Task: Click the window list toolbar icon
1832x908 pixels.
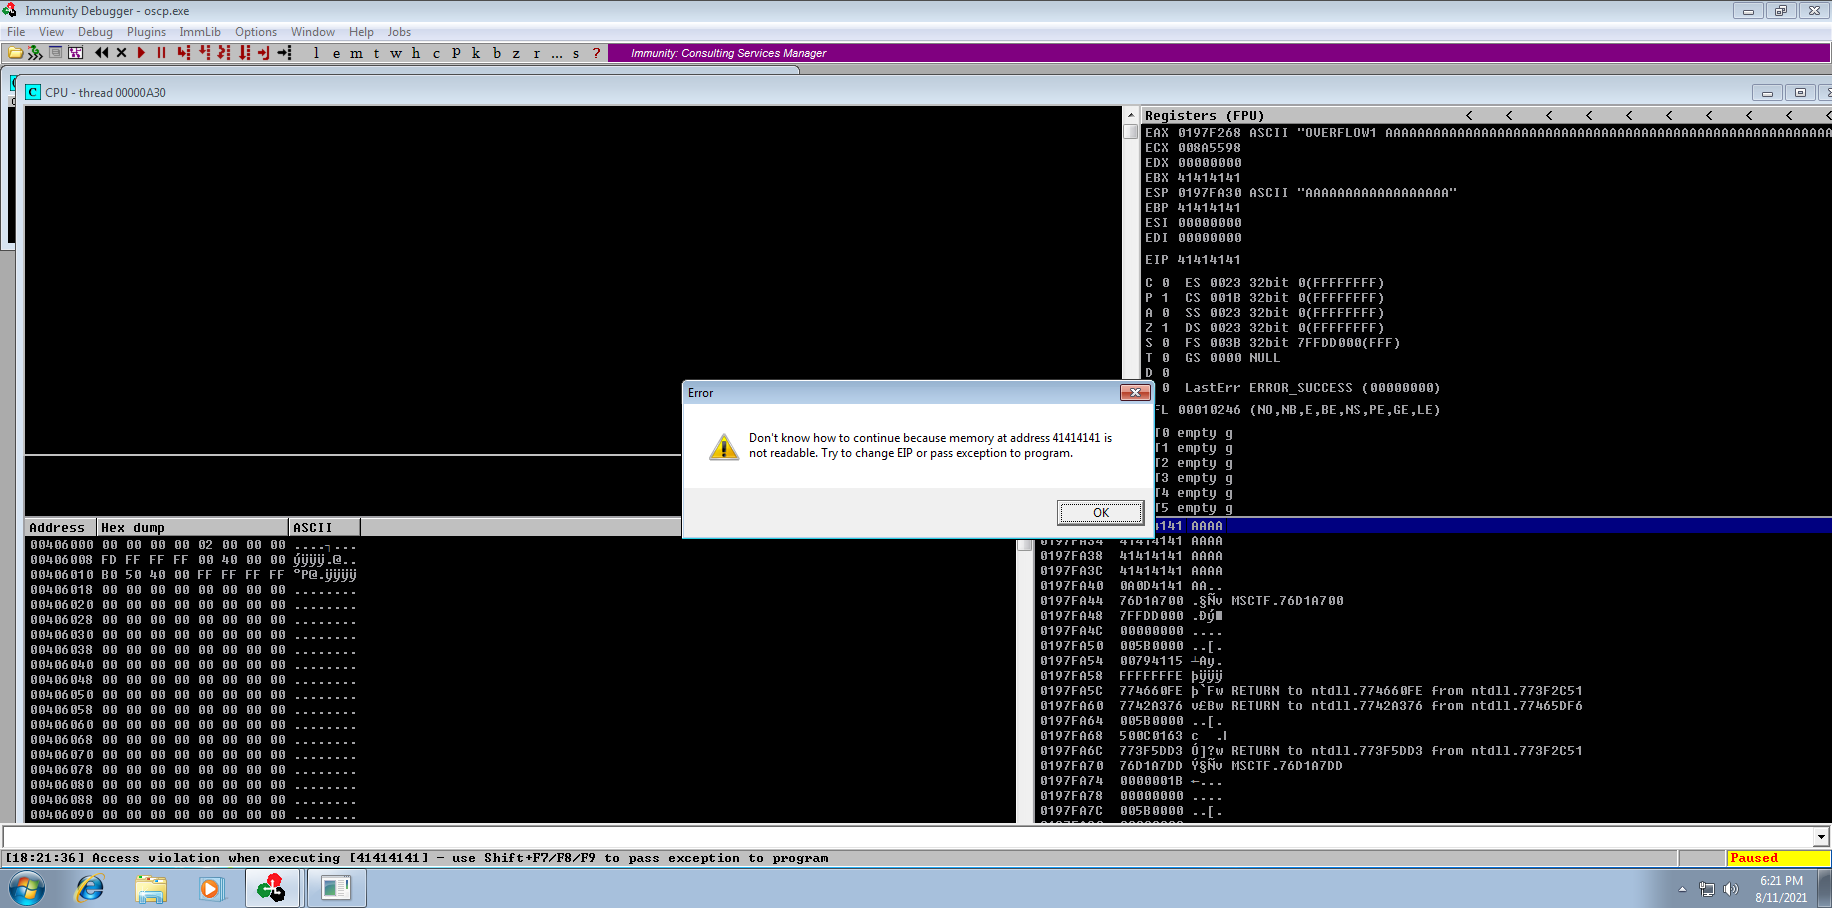Action: (56, 53)
